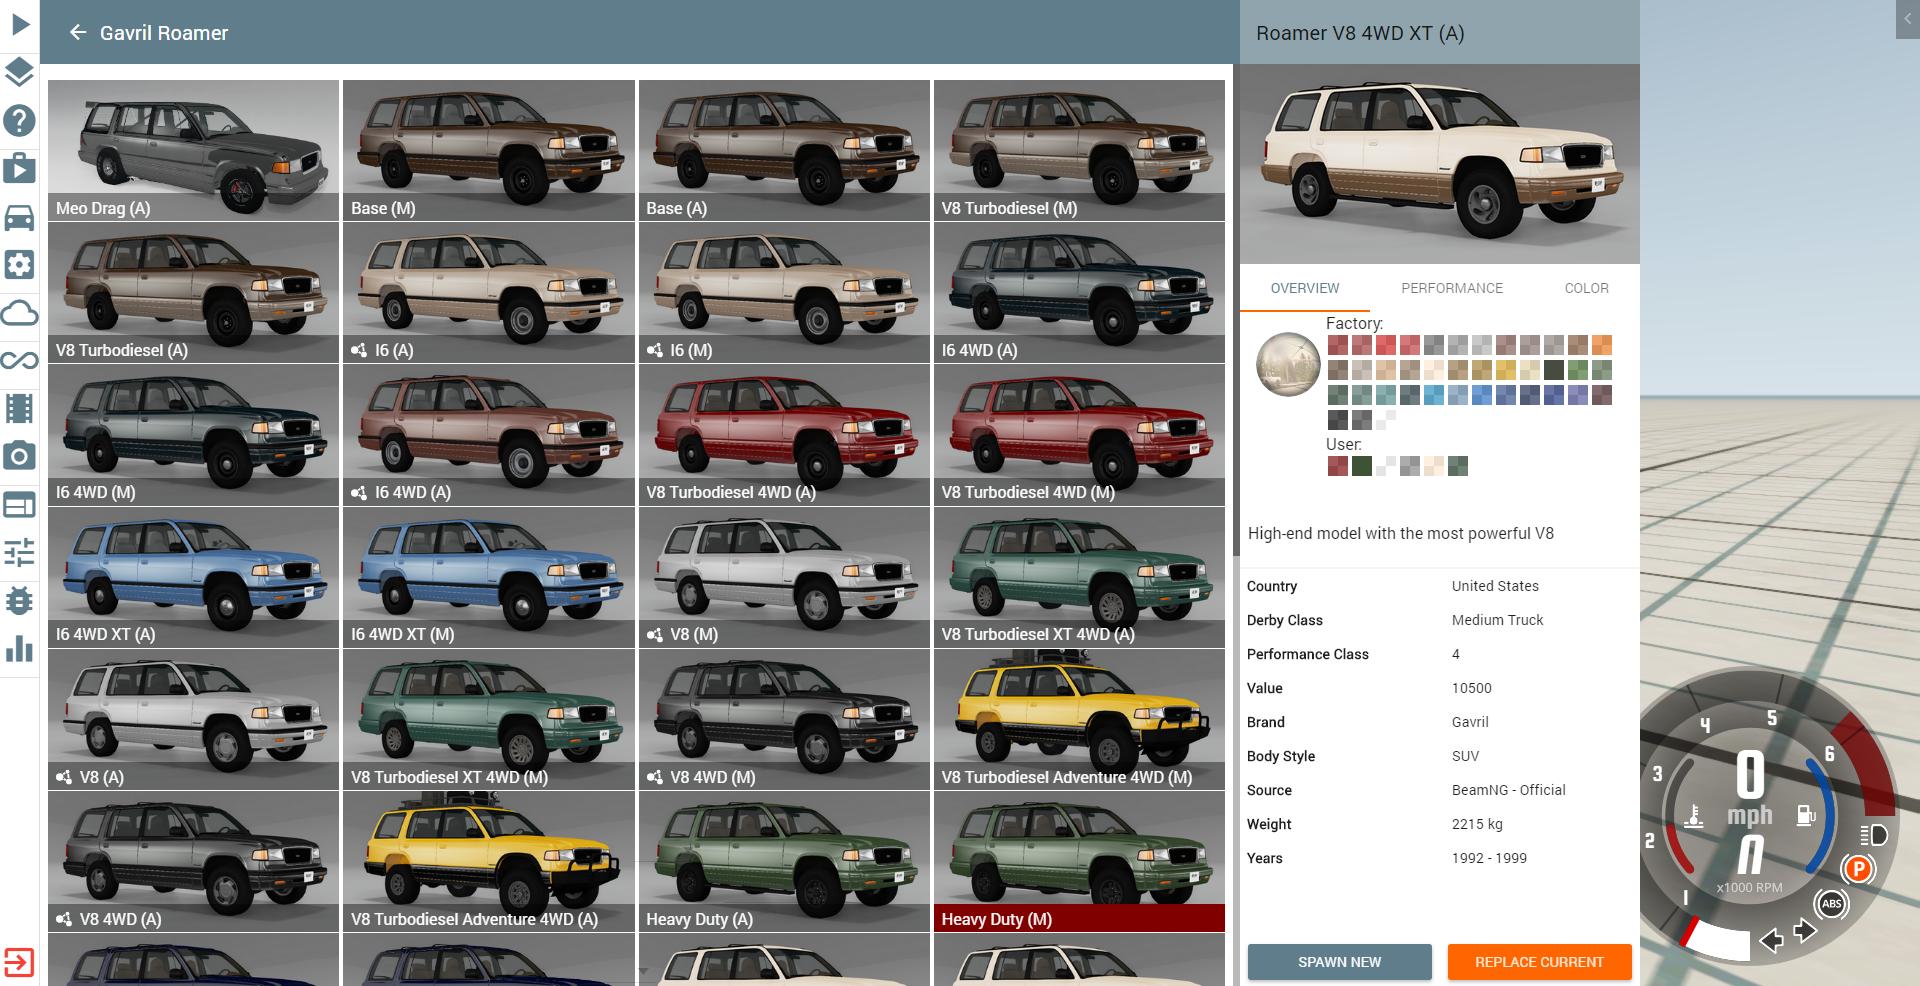The height and width of the screenshot is (986, 1920).
Task: Pick the solid dark green user swatch
Action: click(x=1362, y=466)
